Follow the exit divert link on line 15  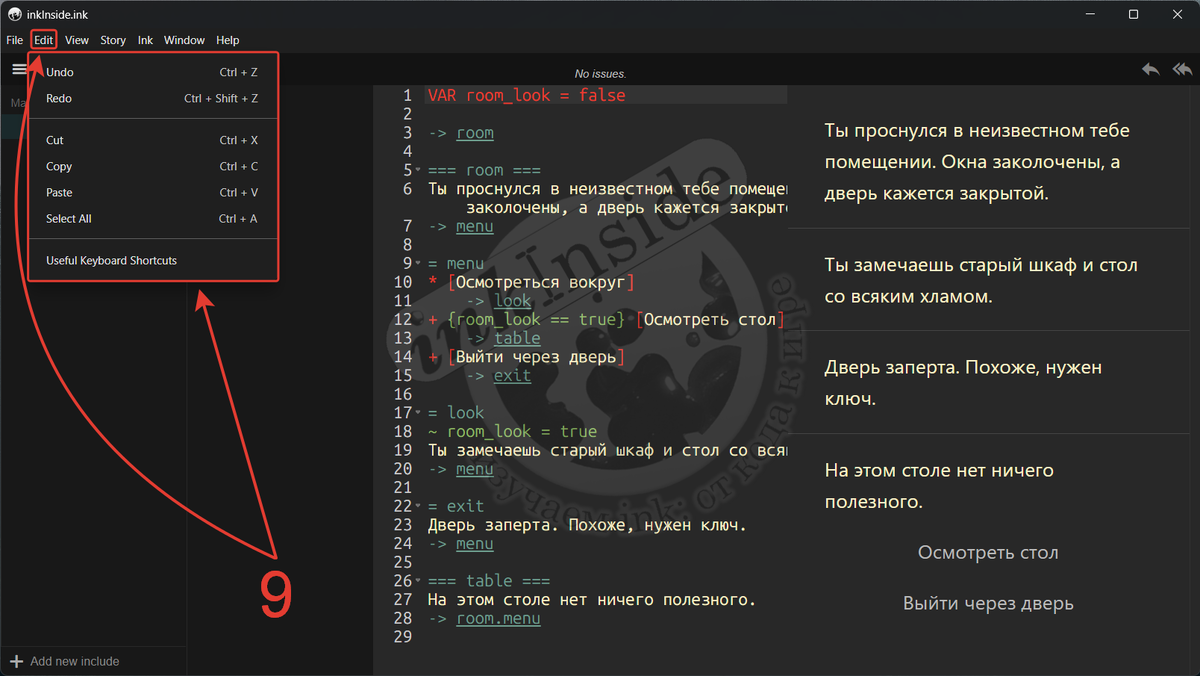513,376
